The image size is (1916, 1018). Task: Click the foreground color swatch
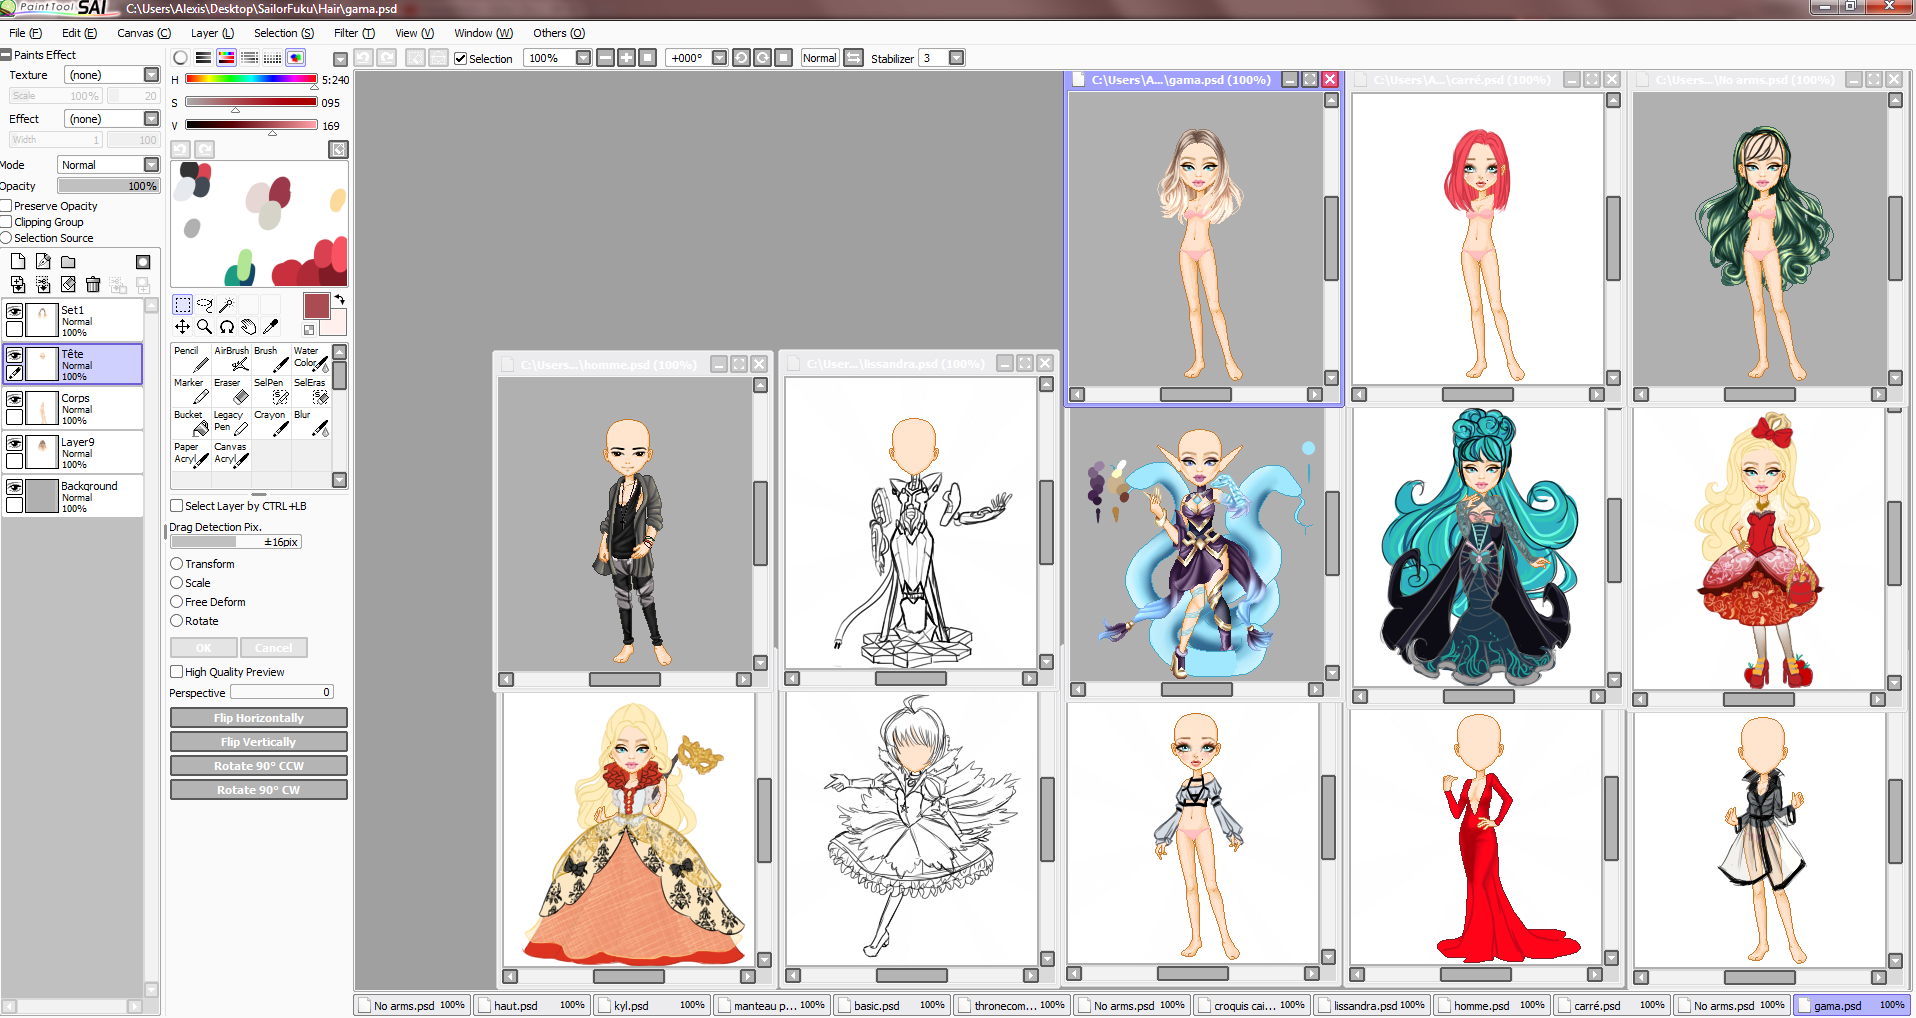pos(317,306)
